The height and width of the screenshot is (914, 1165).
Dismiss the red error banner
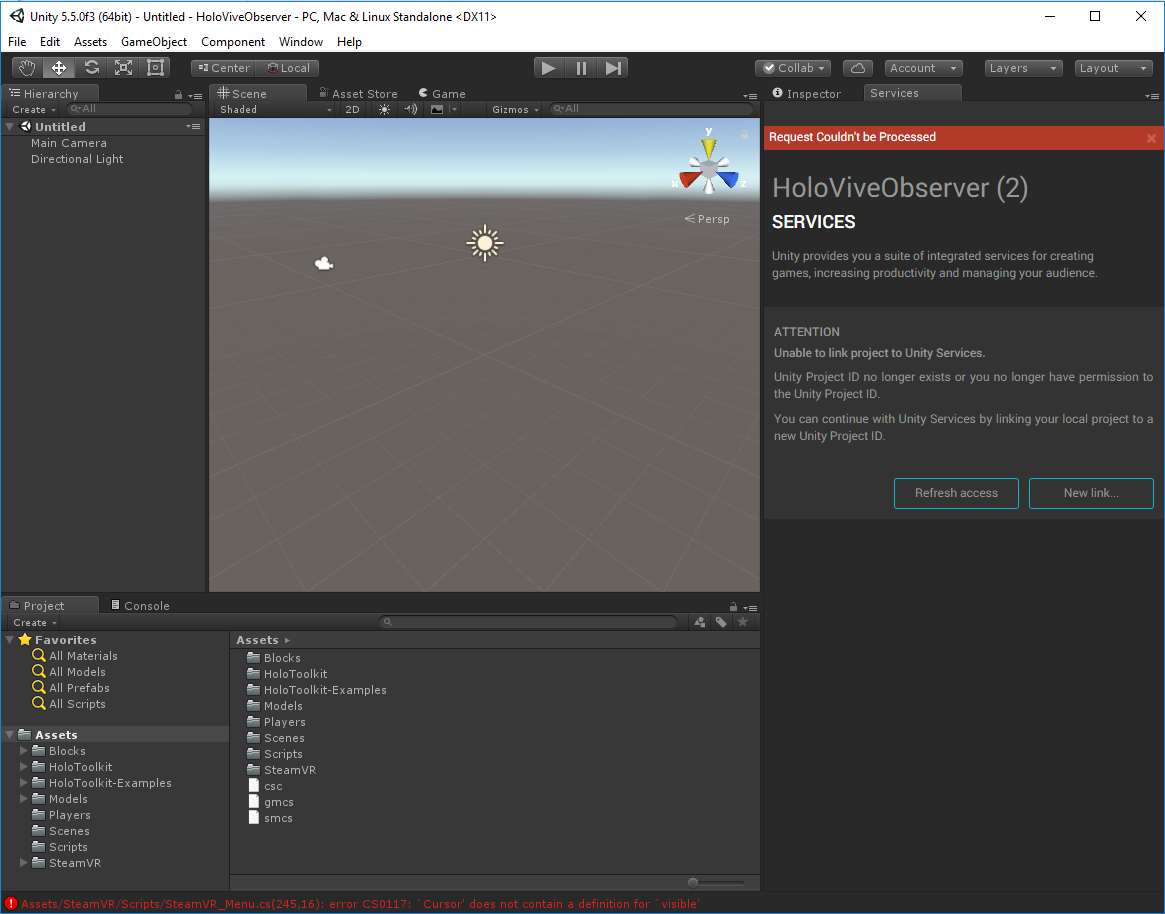pyautogui.click(x=1151, y=138)
